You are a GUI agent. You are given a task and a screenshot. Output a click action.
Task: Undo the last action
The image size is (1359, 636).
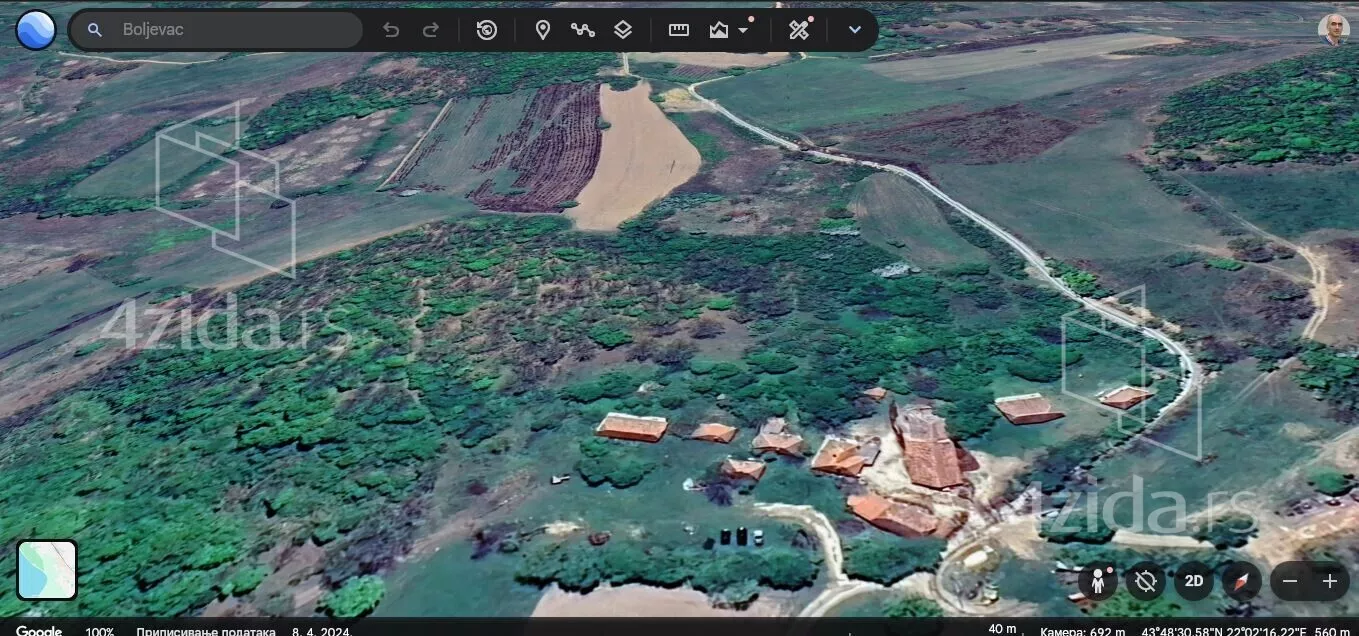pos(391,30)
